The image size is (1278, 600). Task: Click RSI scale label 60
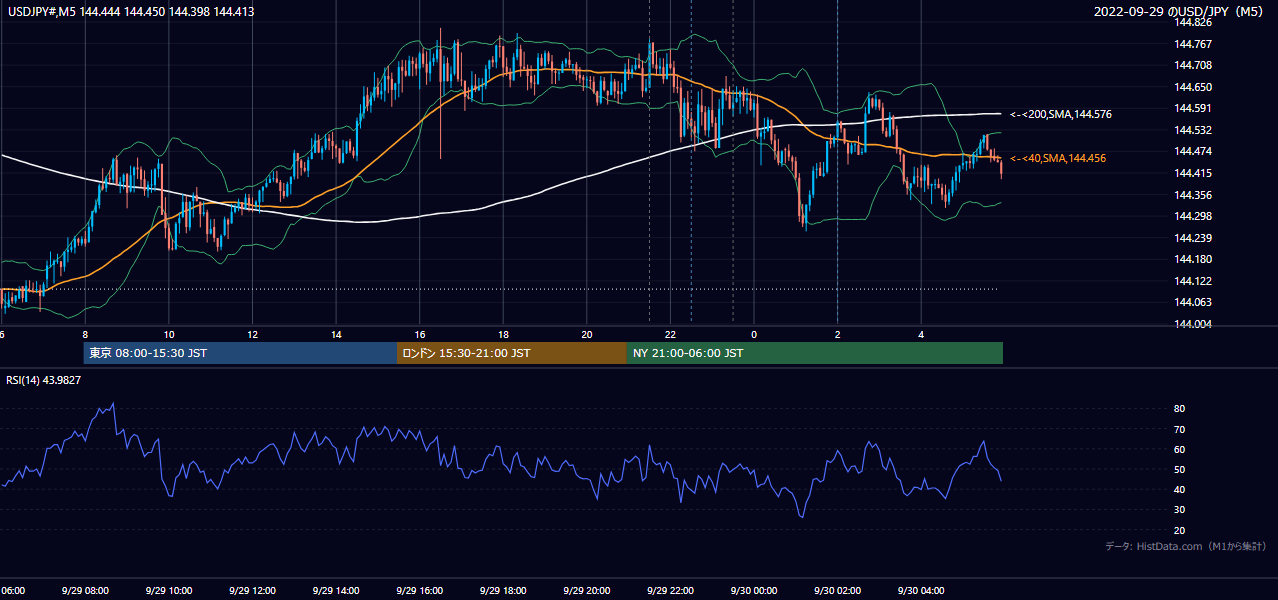tap(1180, 449)
